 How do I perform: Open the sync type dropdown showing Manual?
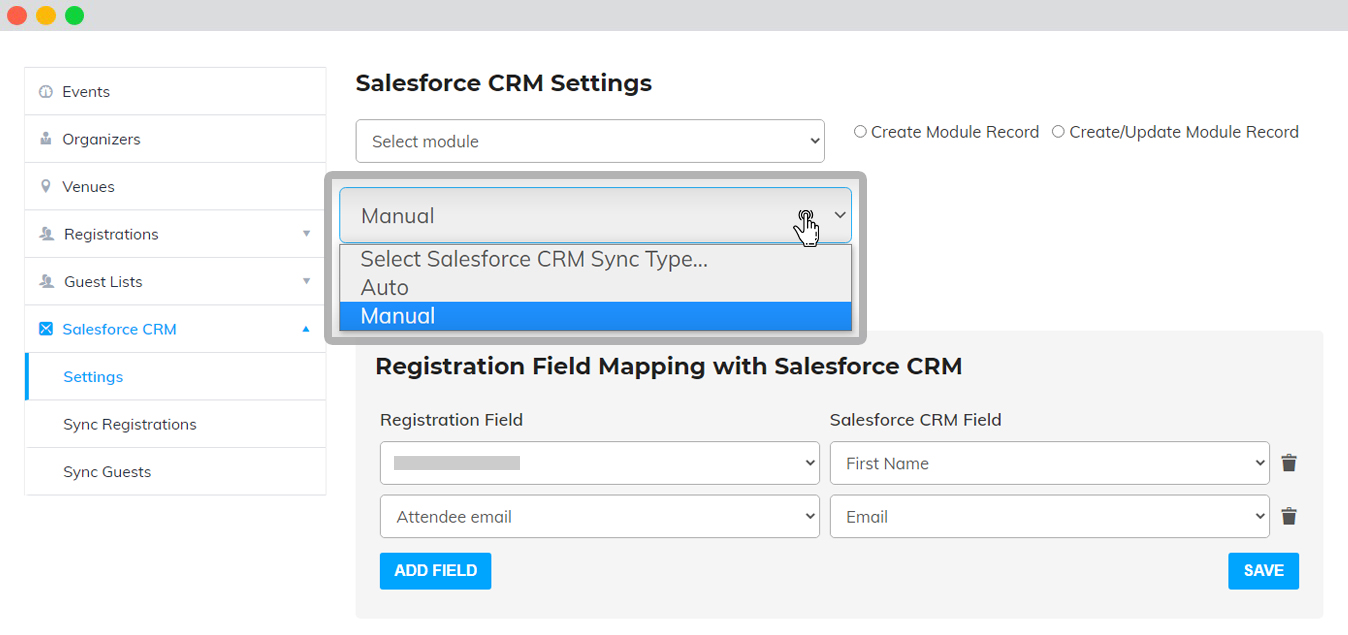click(x=595, y=215)
